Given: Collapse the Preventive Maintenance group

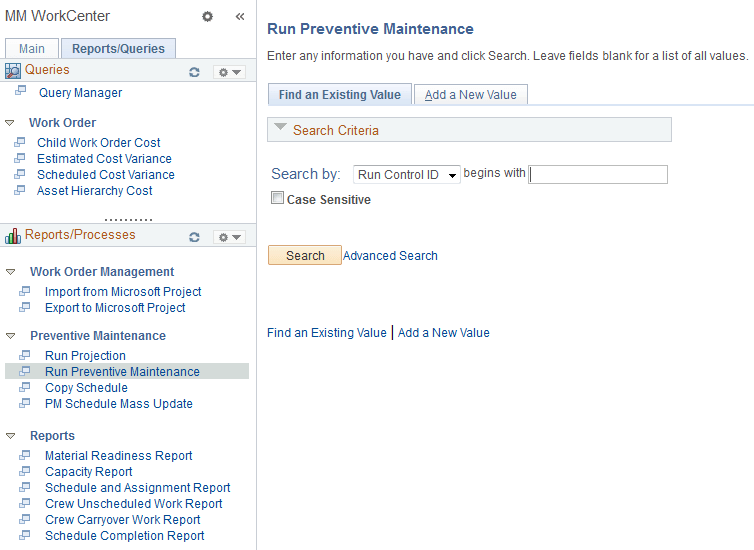Looking at the screenshot, I should 11,336.
